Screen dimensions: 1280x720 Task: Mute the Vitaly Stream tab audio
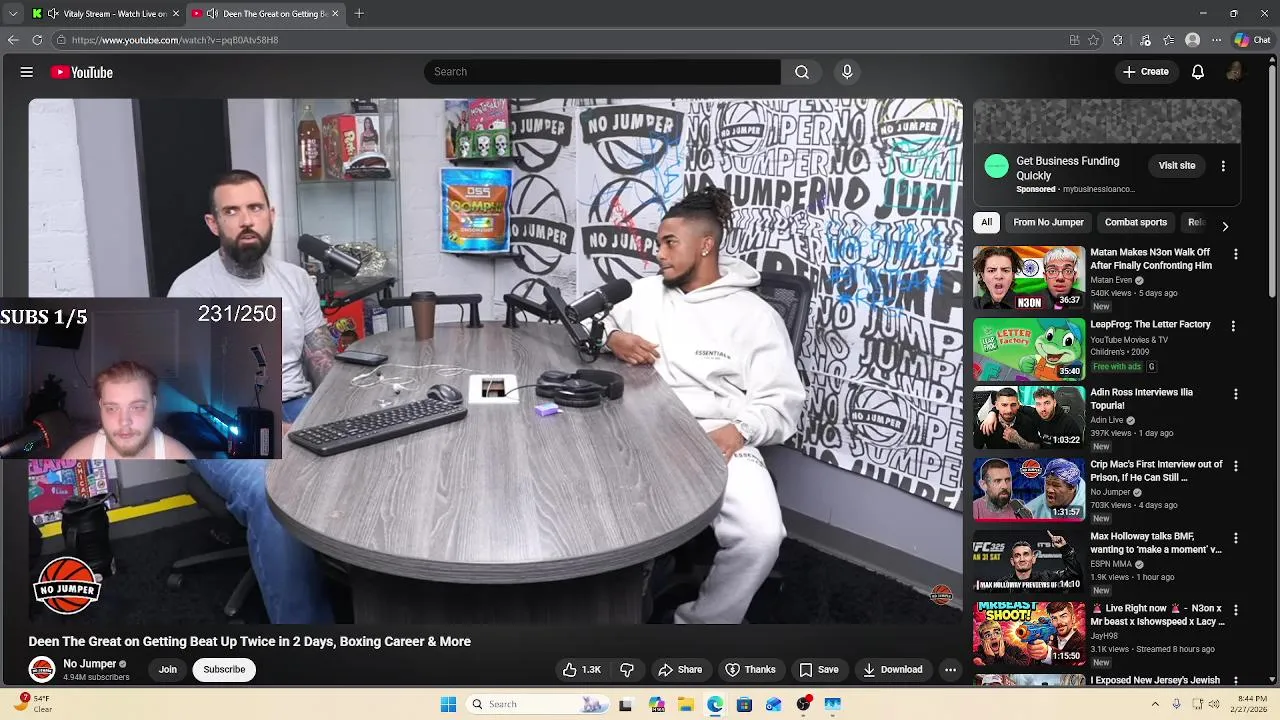(x=53, y=14)
